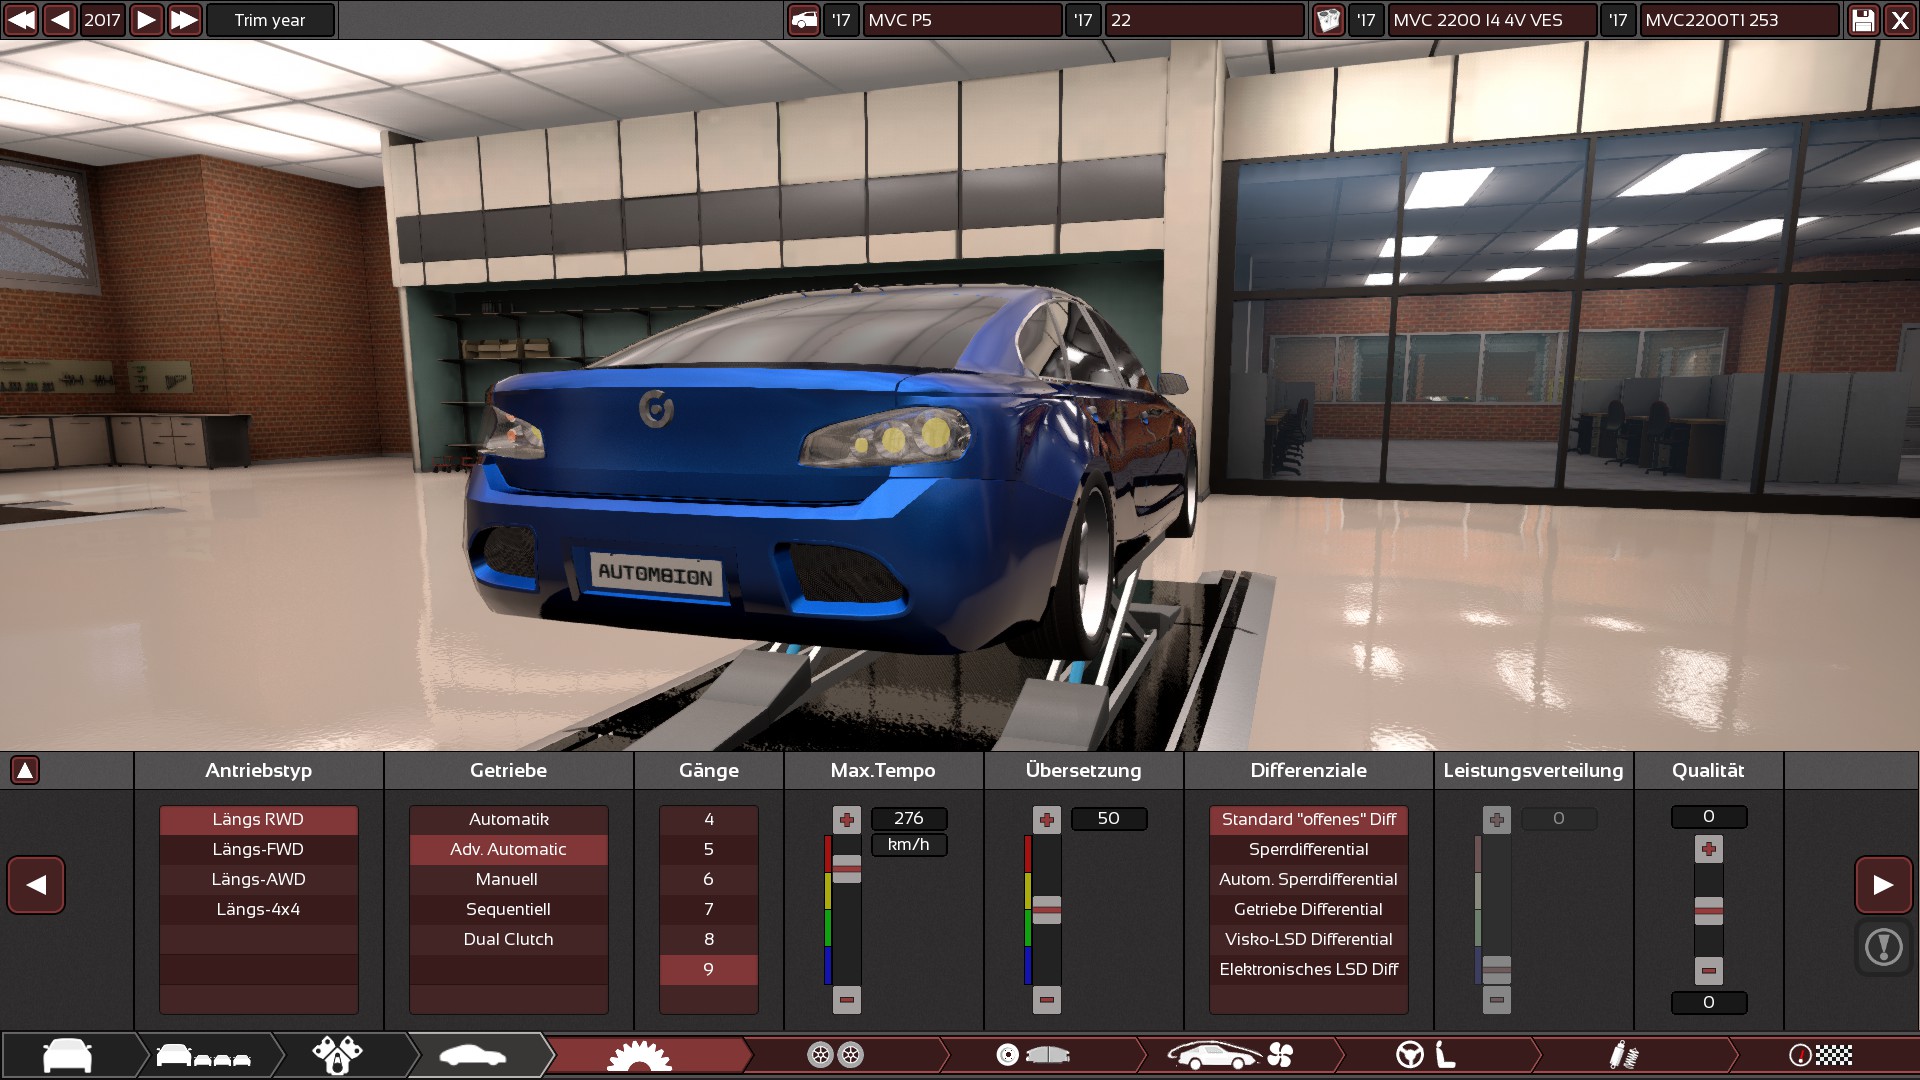The image size is (1920, 1080).
Task: Choose 5 gears
Action: point(708,850)
